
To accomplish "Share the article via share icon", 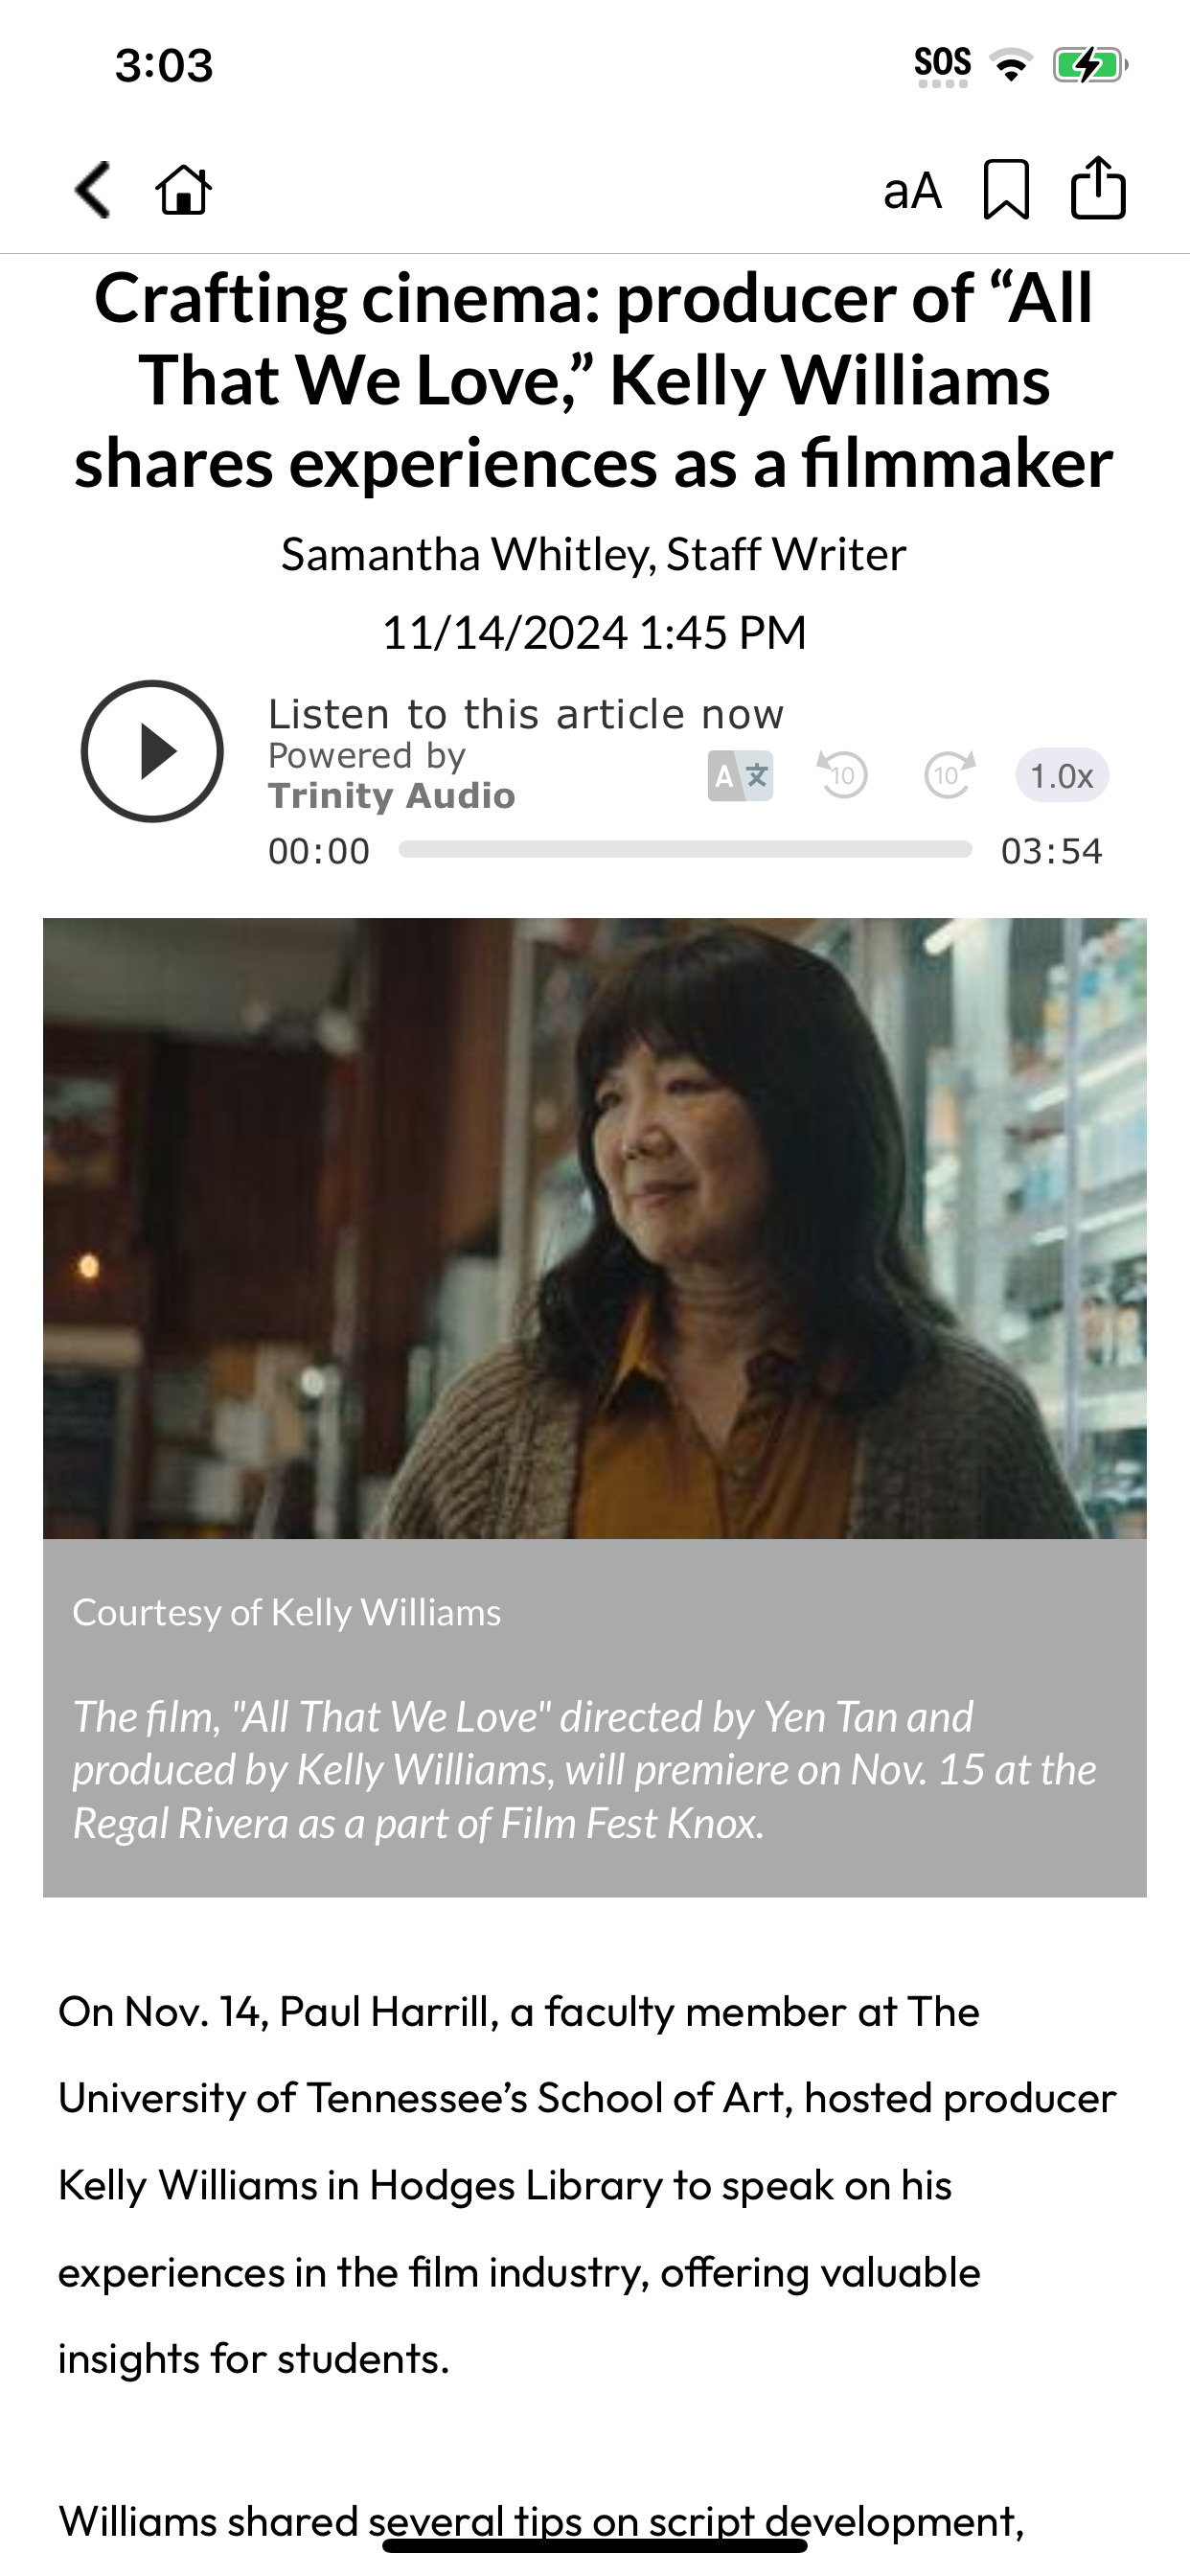I will pos(1098,187).
